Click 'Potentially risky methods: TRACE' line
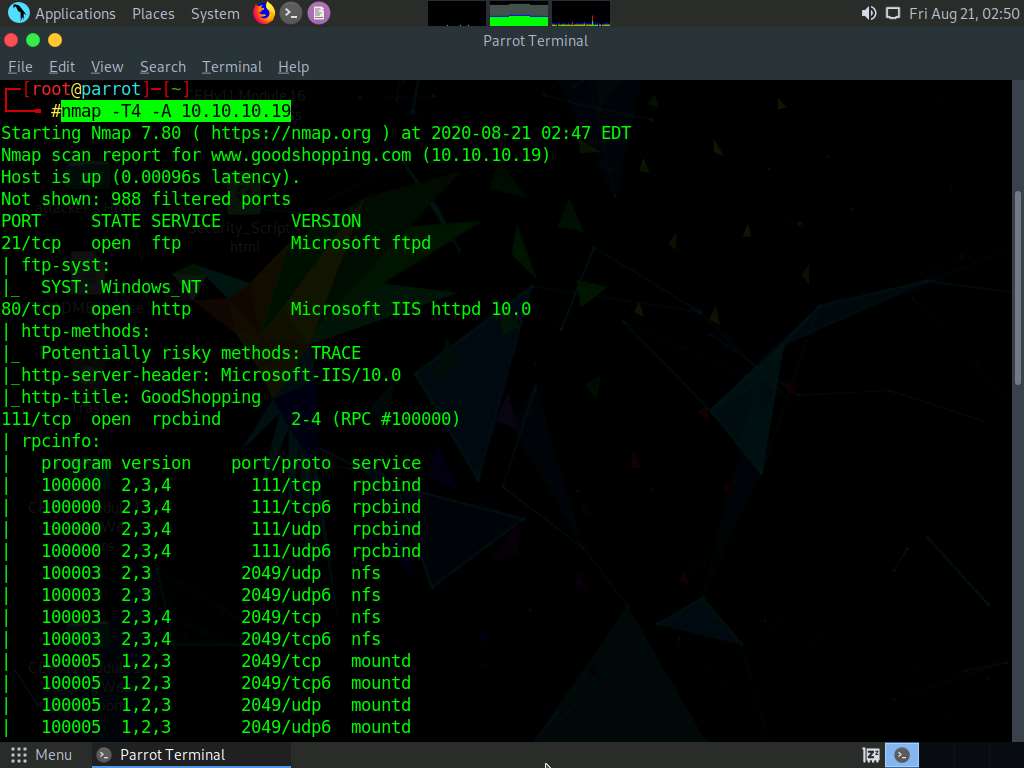This screenshot has width=1024, height=768. pyautogui.click(x=200, y=353)
